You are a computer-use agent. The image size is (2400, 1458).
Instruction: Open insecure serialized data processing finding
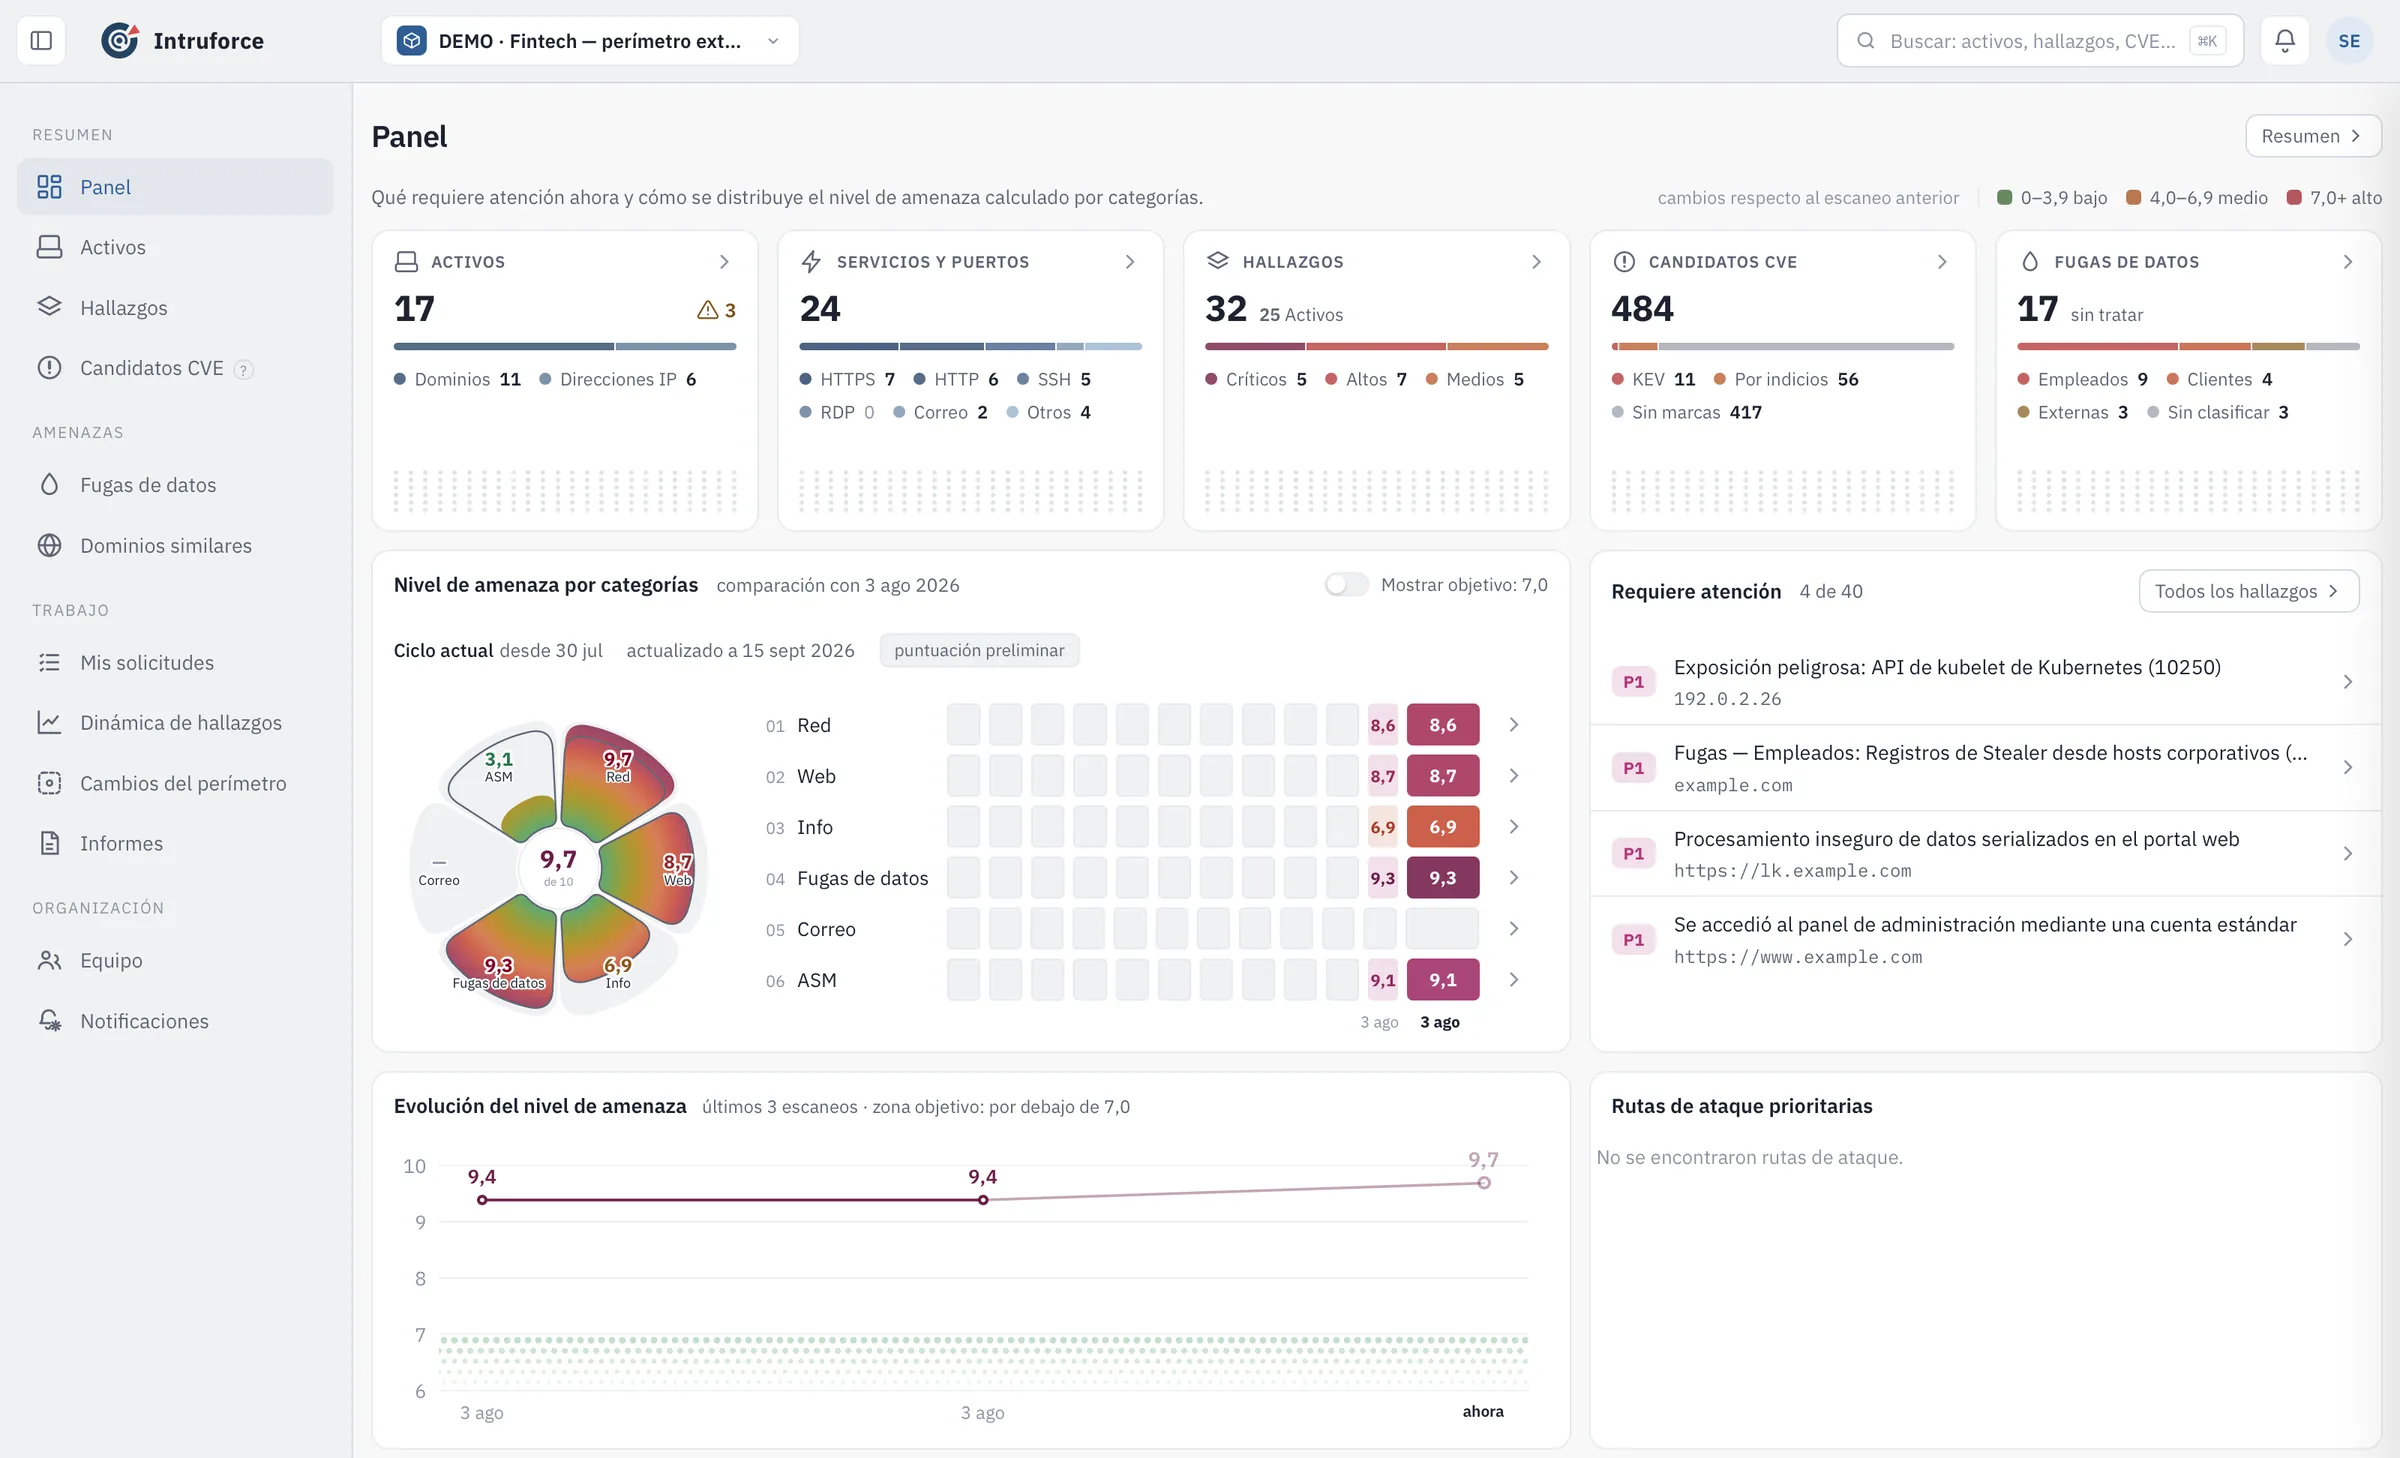pyautogui.click(x=1985, y=854)
